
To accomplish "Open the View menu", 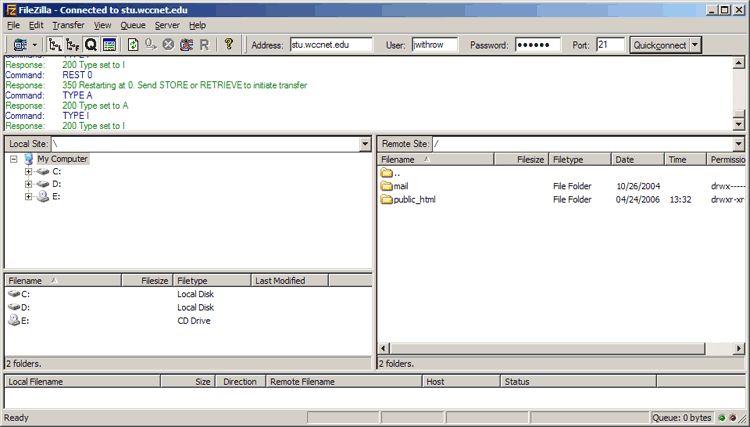I will (102, 25).
